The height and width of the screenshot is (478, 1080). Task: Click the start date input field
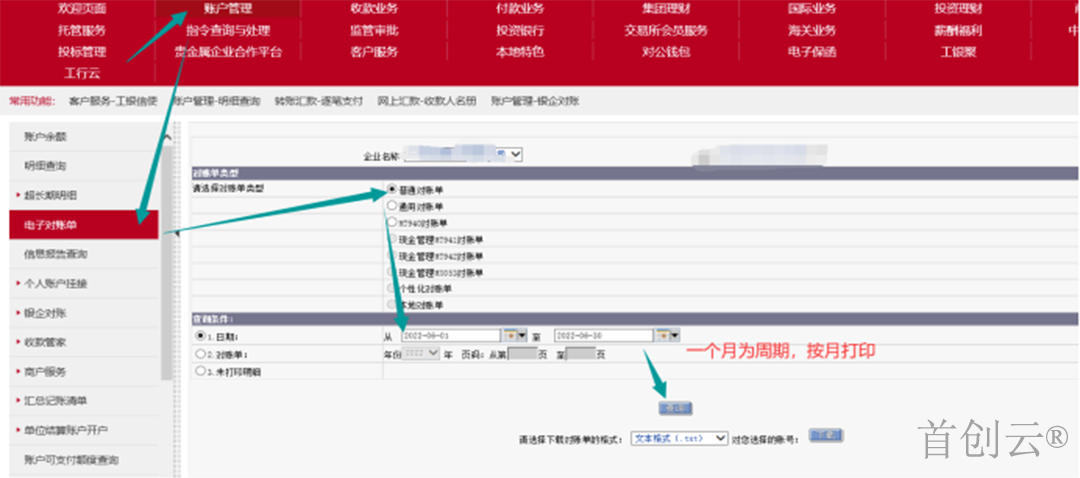(x=451, y=335)
